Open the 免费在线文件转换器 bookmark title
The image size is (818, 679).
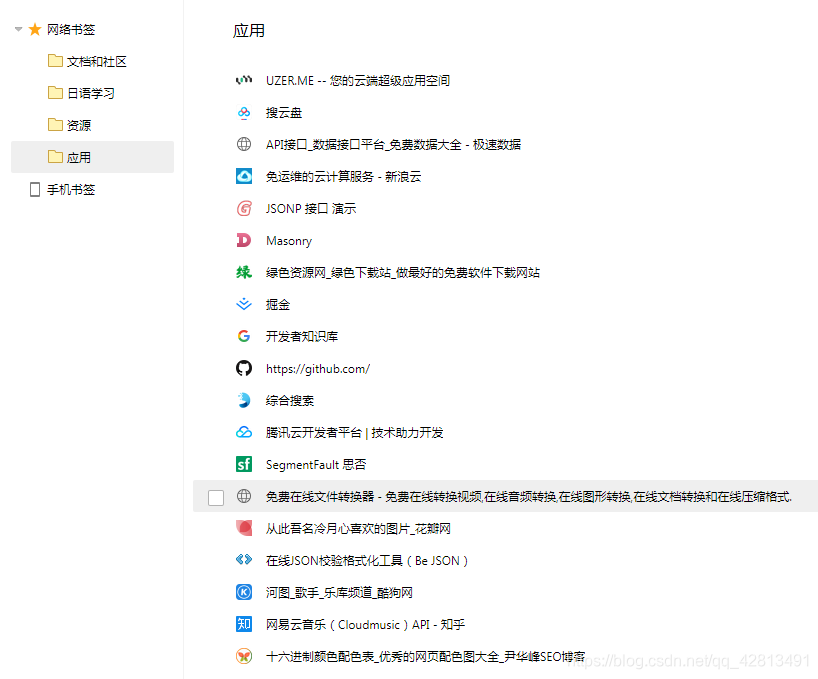point(528,496)
